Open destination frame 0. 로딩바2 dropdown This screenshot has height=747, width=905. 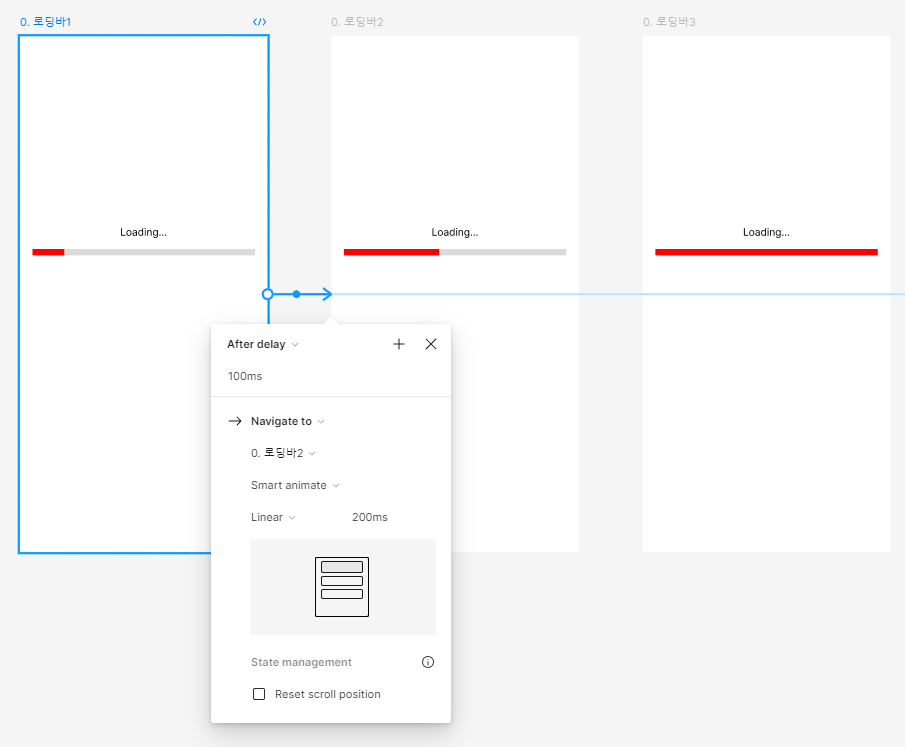click(x=283, y=453)
